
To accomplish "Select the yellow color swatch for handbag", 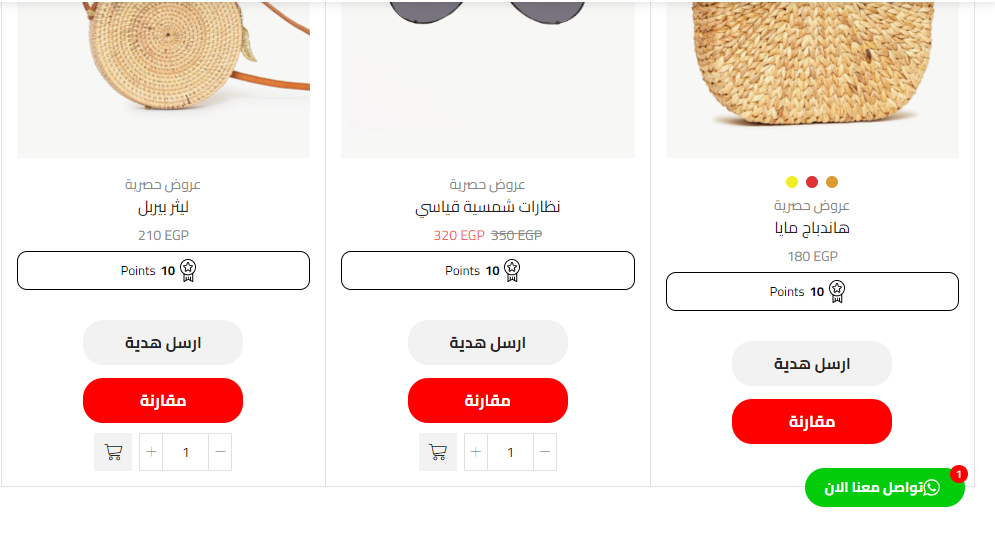I will click(x=792, y=182).
